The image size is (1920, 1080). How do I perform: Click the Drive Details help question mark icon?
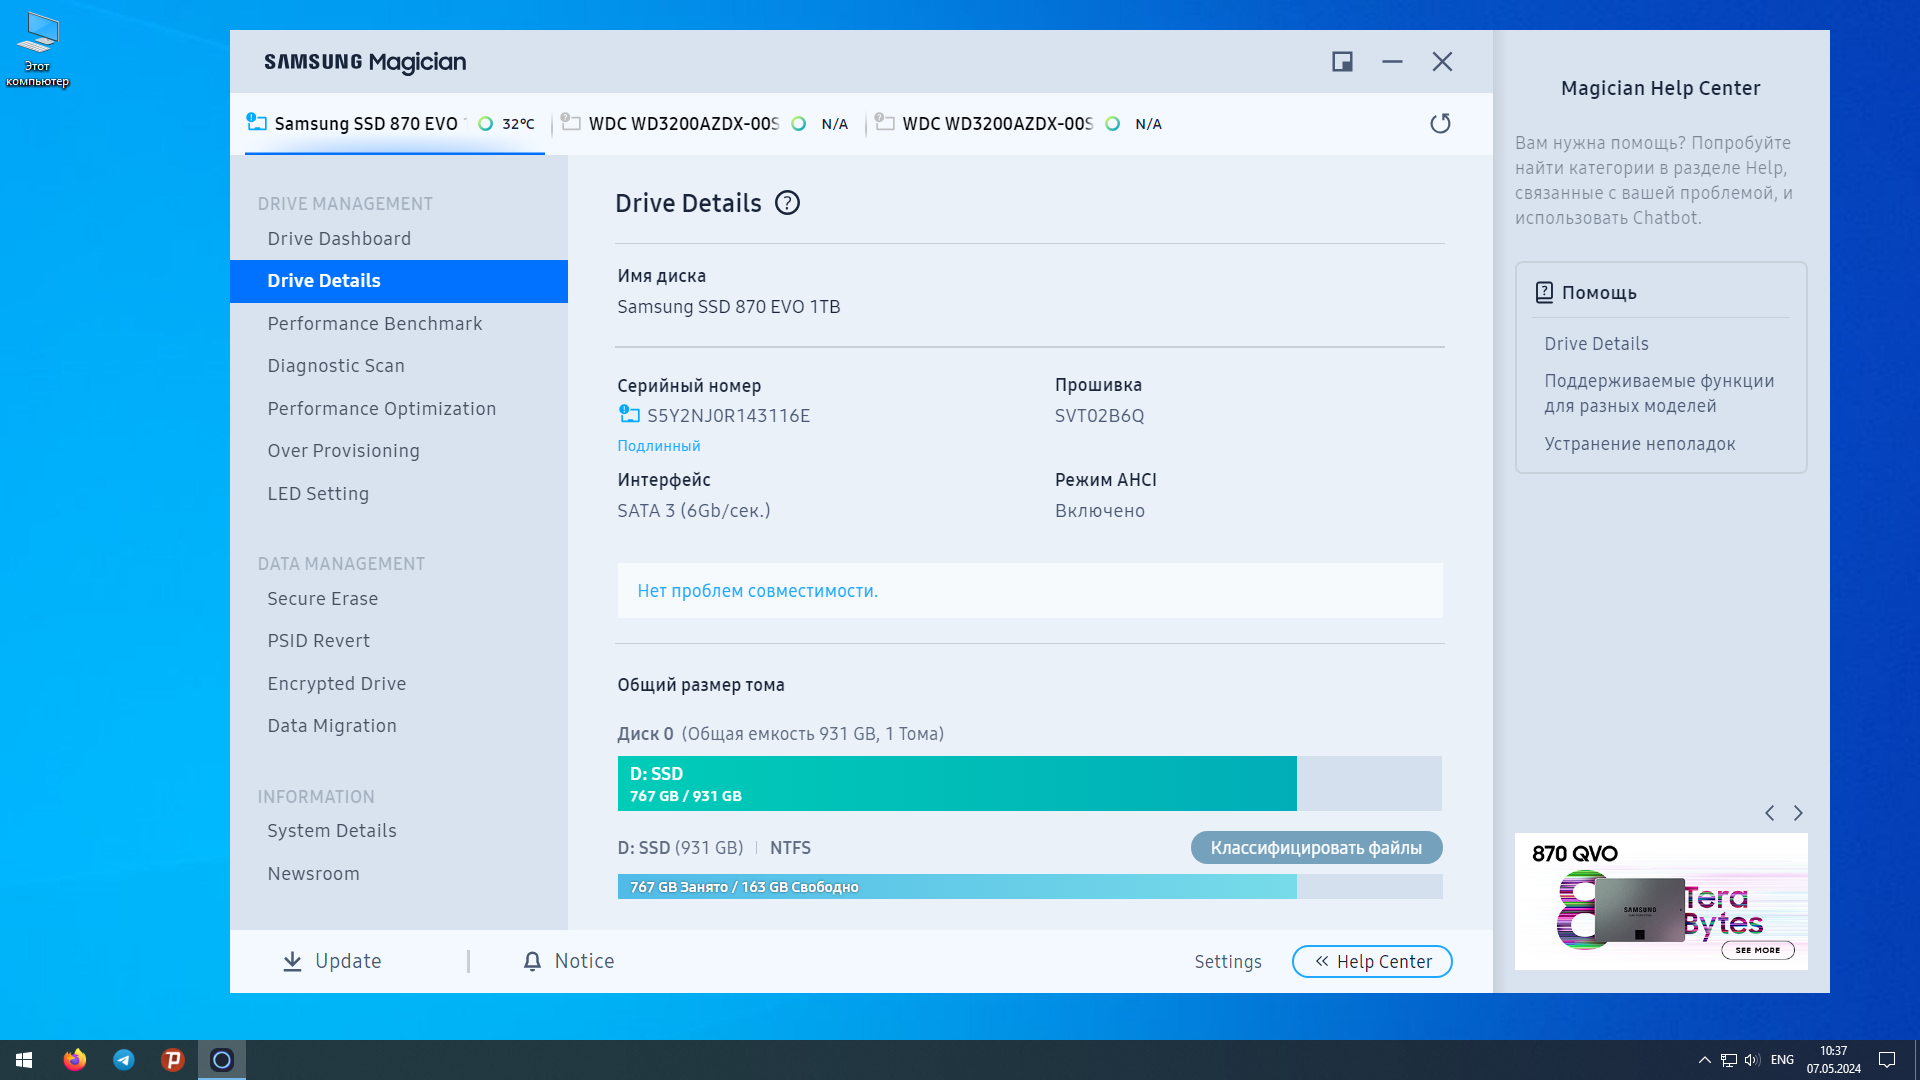click(x=787, y=203)
